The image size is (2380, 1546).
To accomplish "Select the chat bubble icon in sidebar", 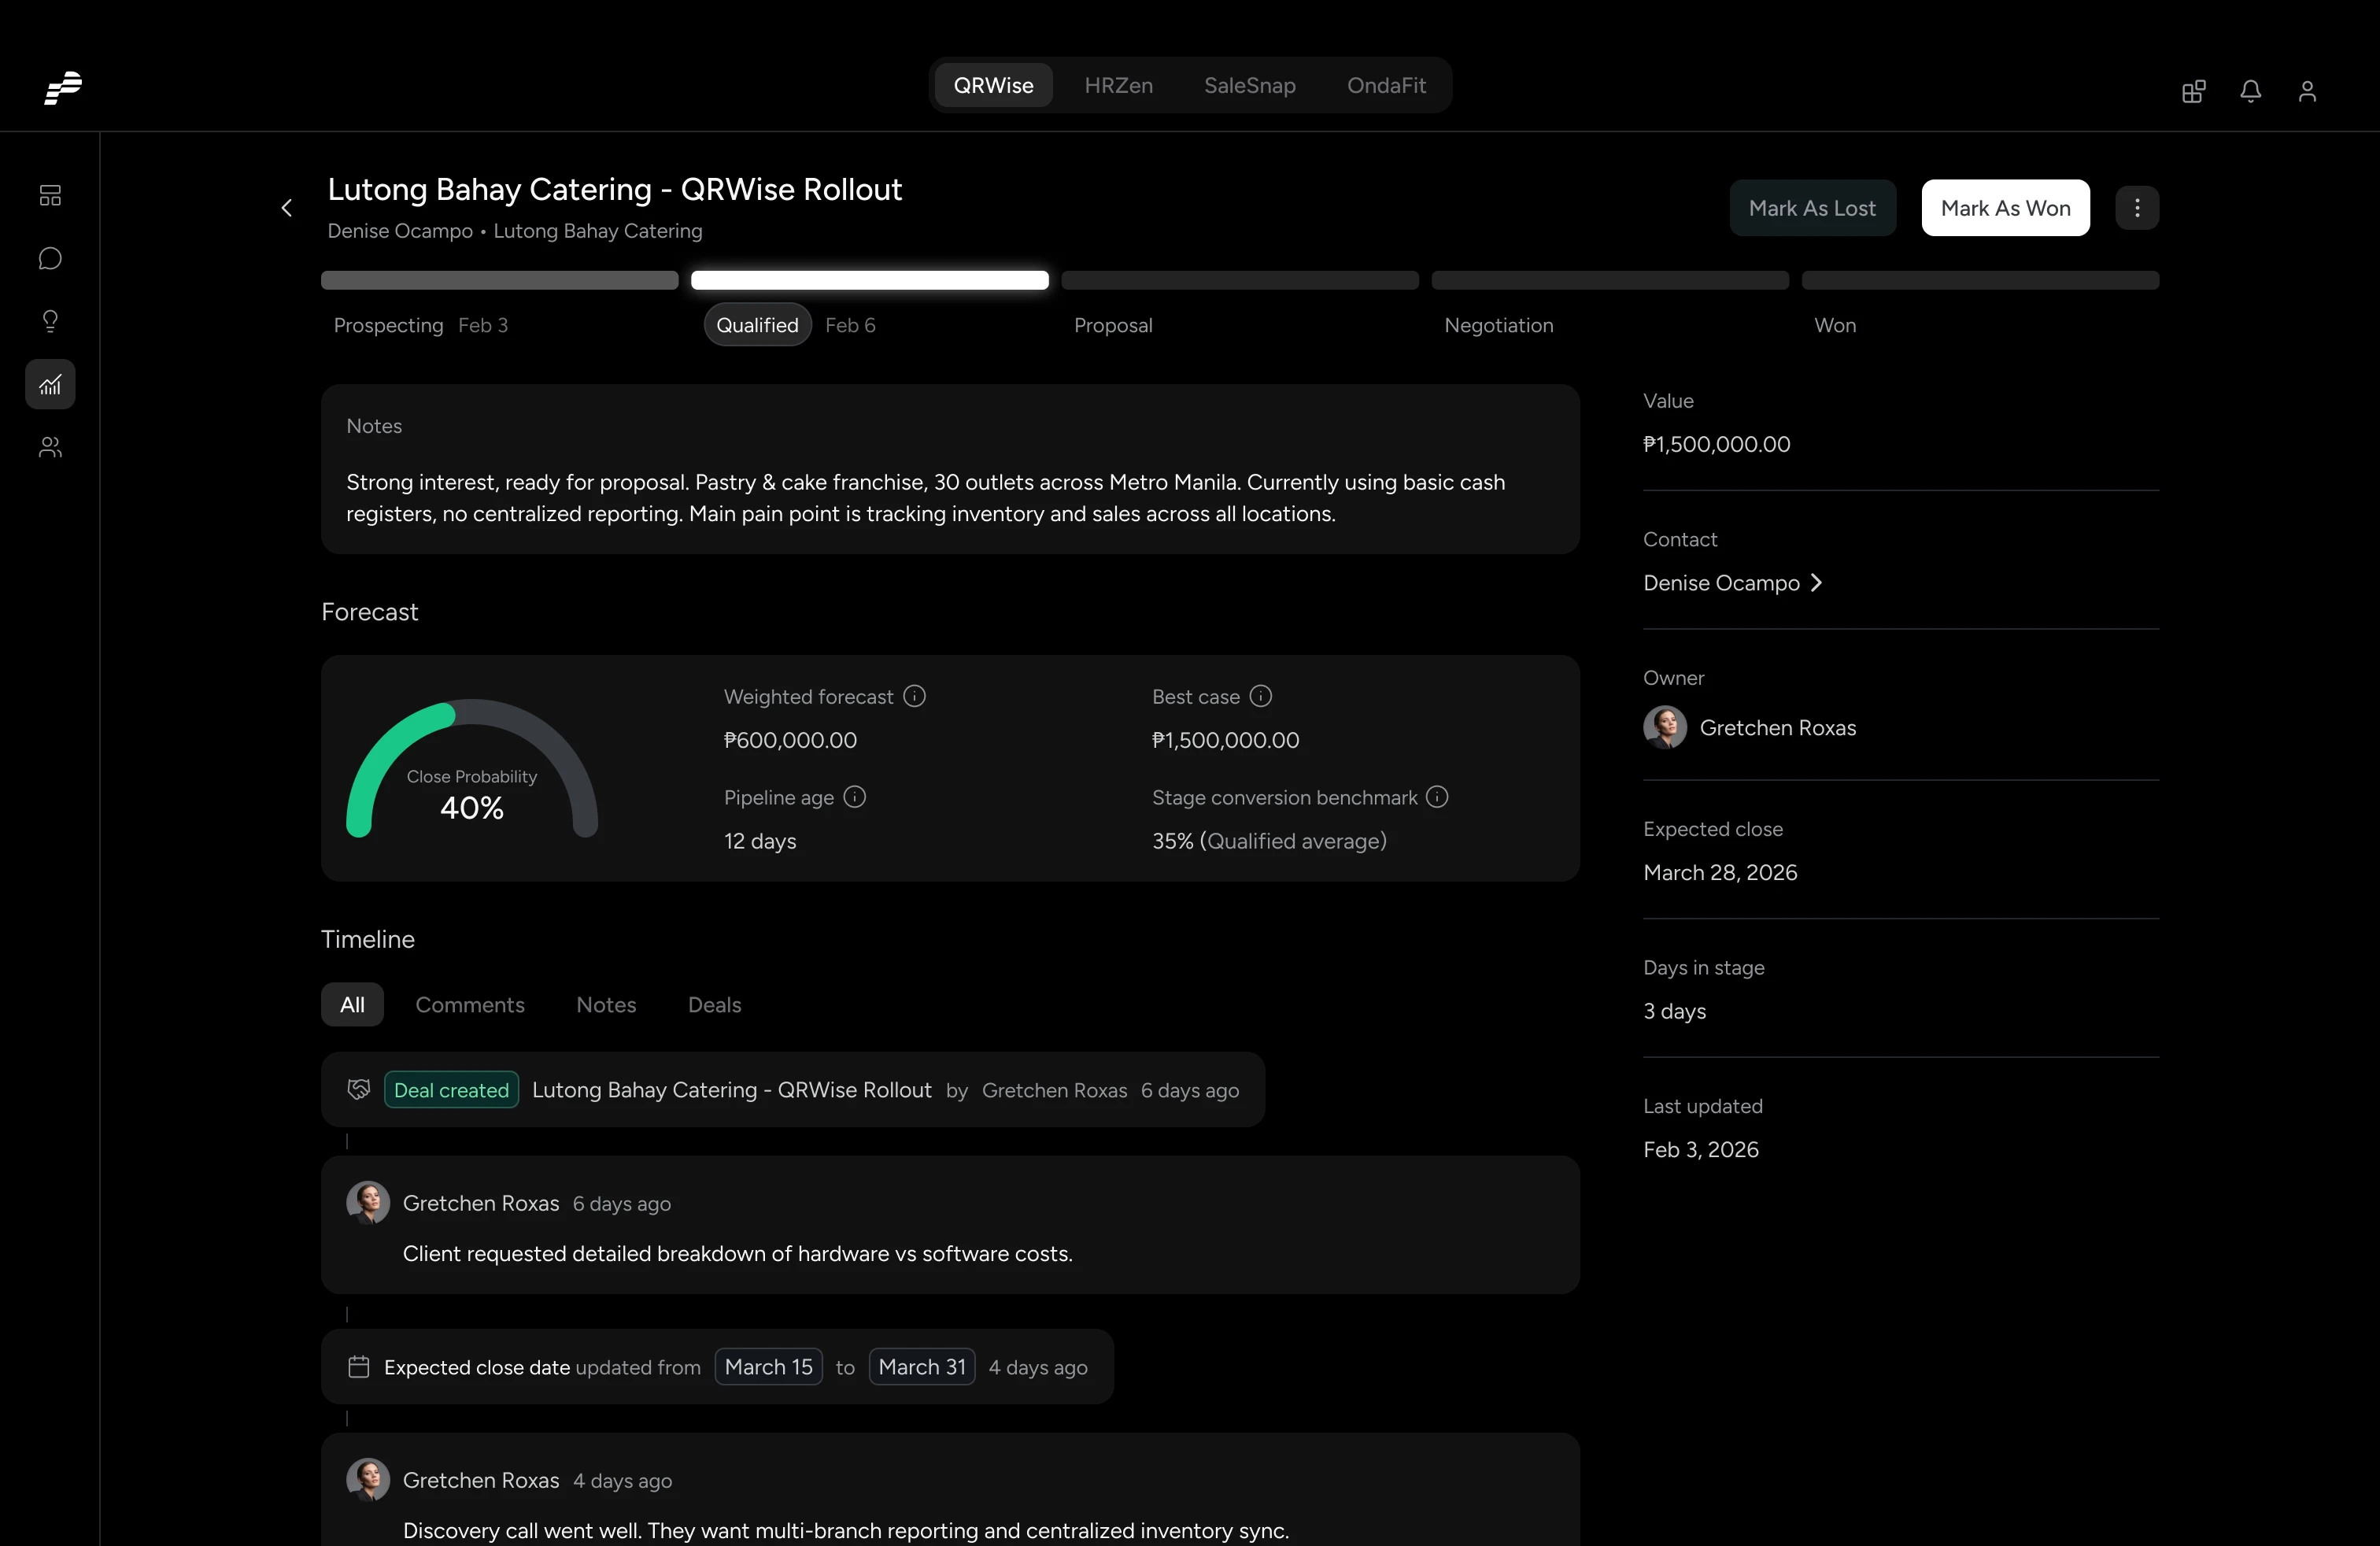I will (x=49, y=258).
